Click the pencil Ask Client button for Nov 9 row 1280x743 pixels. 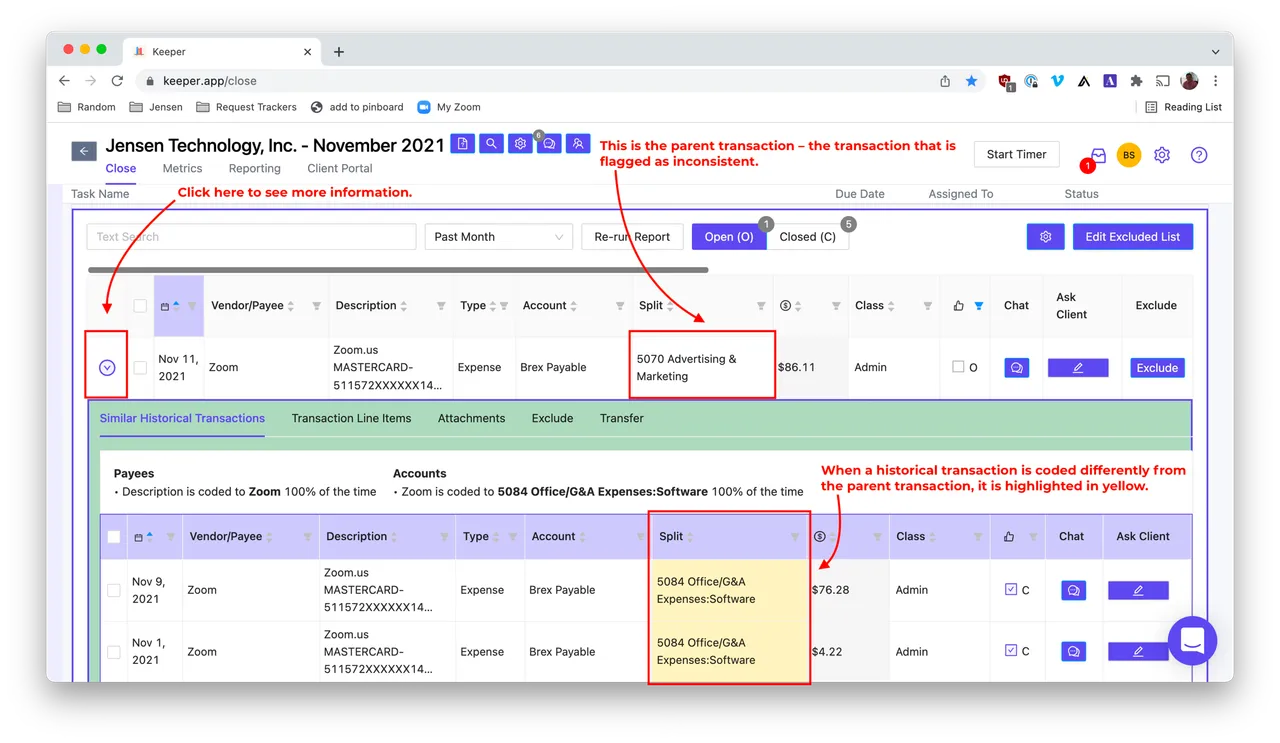(x=1138, y=591)
